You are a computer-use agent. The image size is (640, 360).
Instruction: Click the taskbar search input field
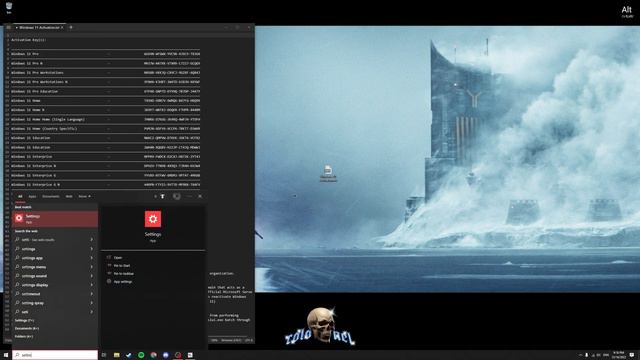55,355
